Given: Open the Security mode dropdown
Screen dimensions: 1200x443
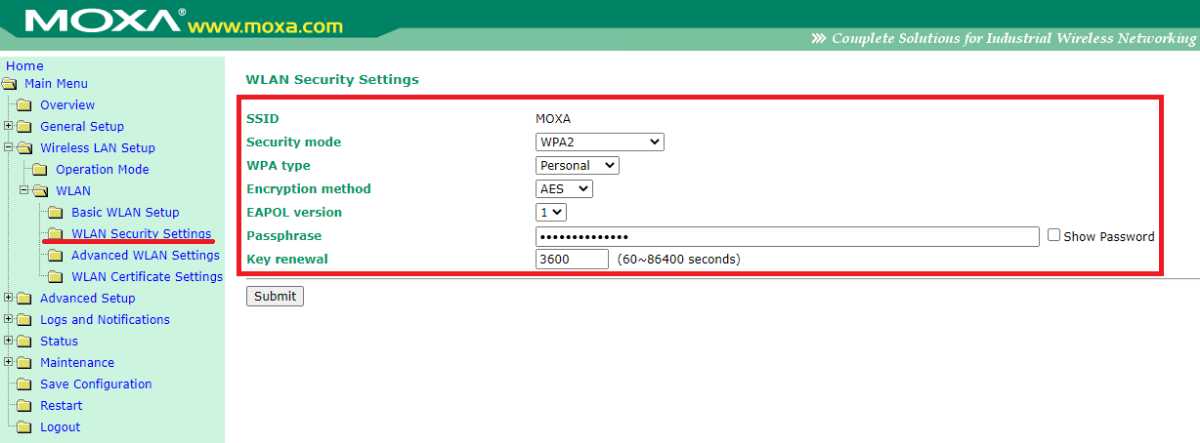Looking at the screenshot, I should (x=599, y=142).
